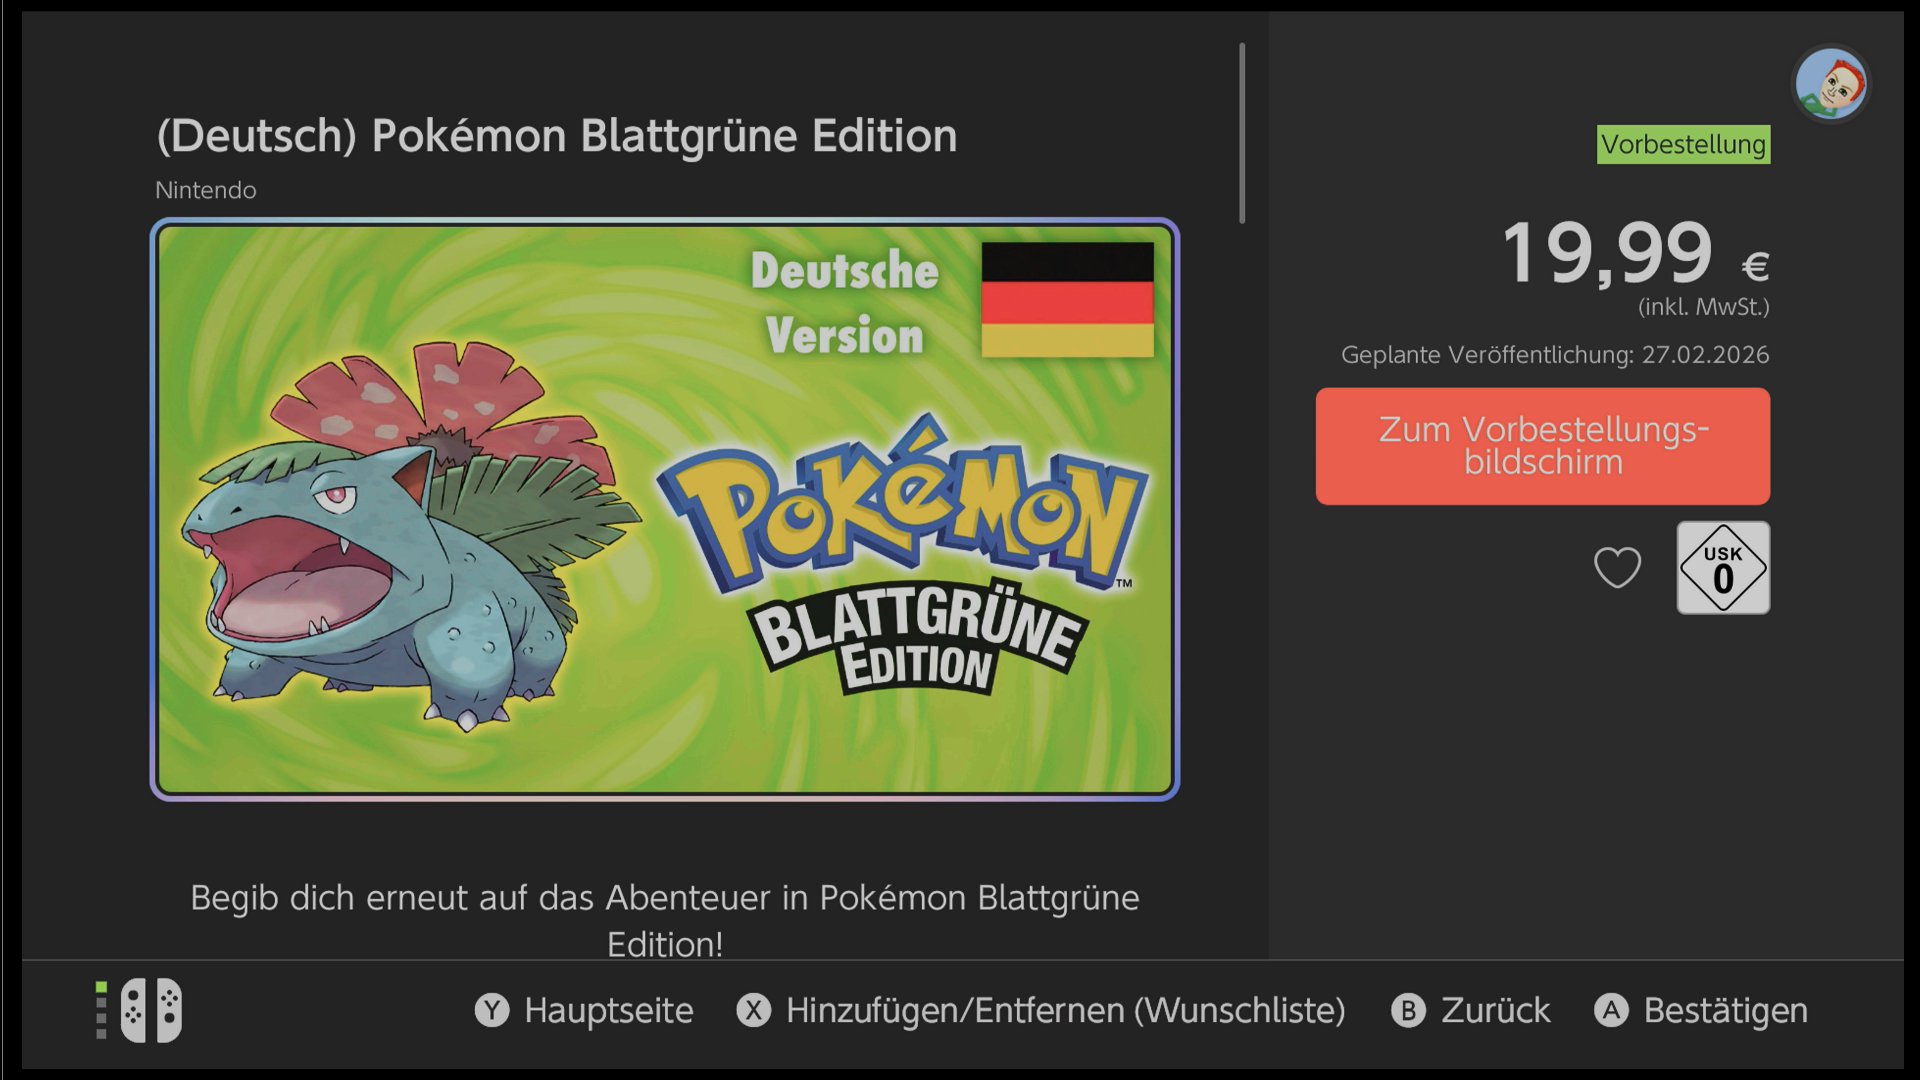The width and height of the screenshot is (1920, 1080).
Task: Toggle the heart wishlist icon
Action: point(1617,567)
